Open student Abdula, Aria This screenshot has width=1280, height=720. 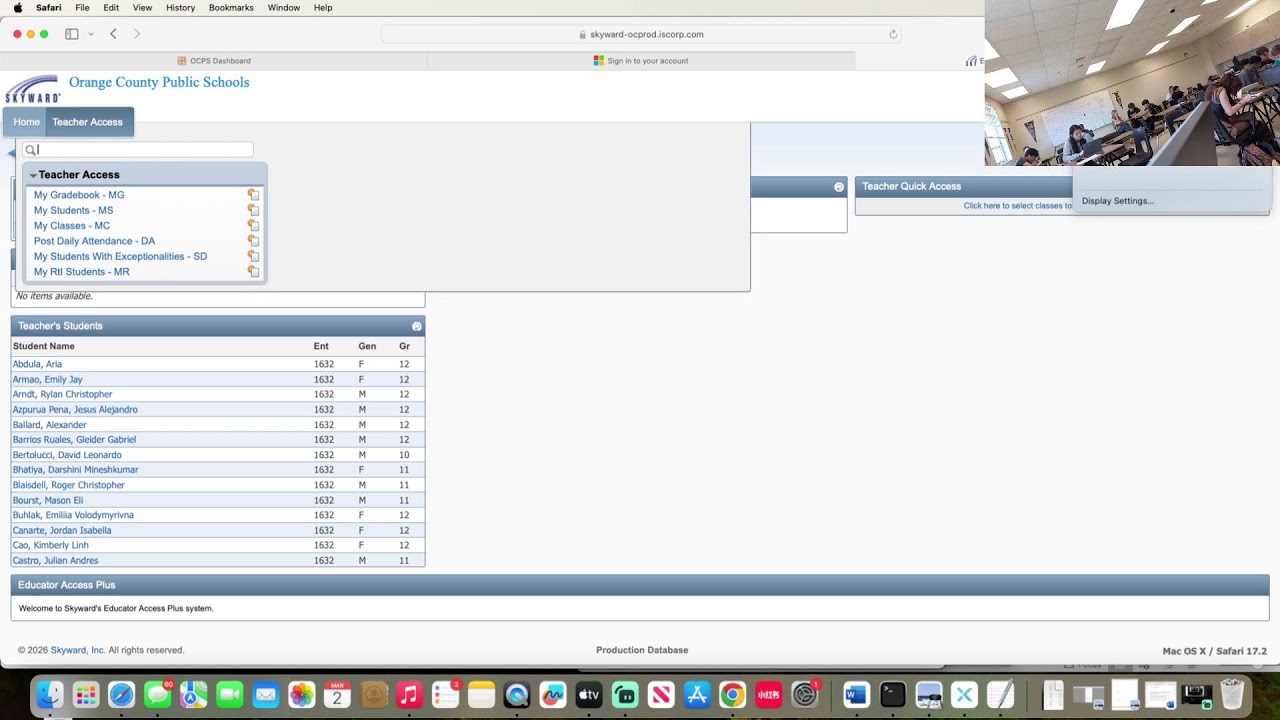click(37, 364)
